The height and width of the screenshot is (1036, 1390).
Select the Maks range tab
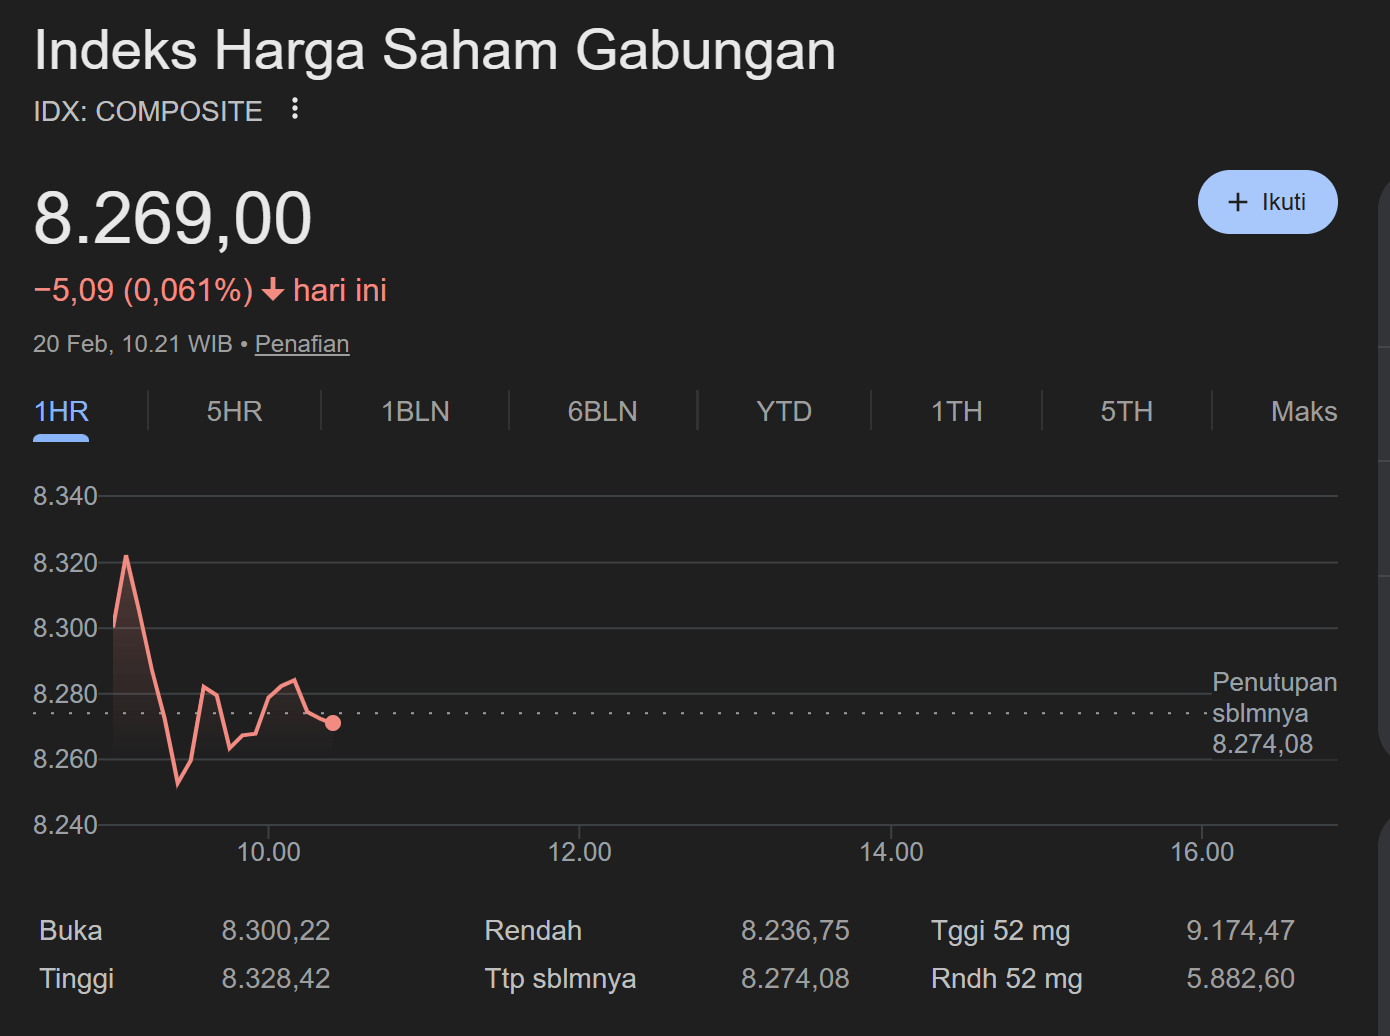[1303, 411]
